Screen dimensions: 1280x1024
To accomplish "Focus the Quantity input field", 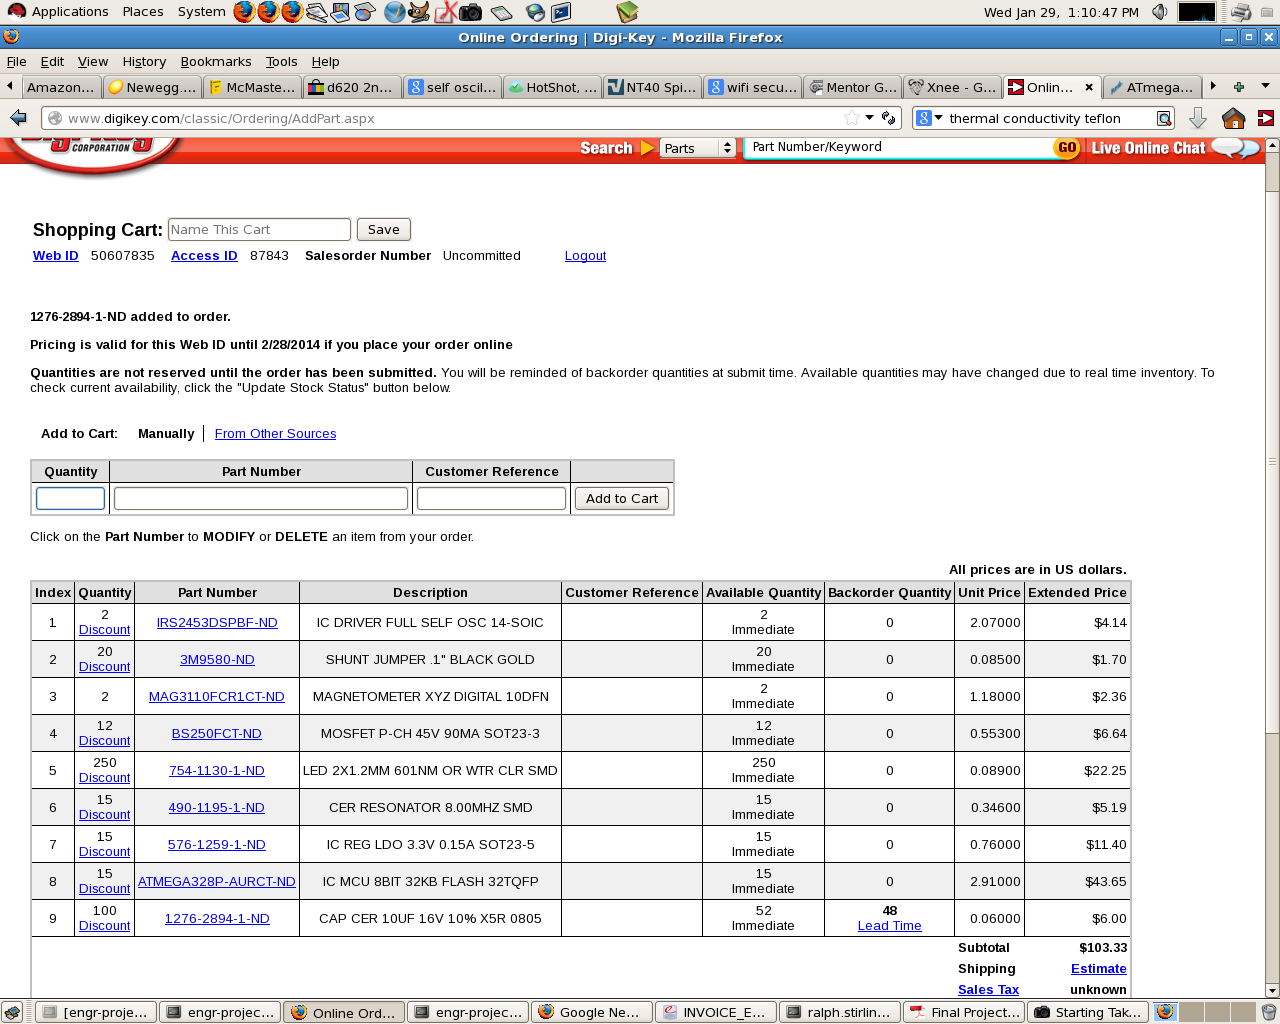I will pos(70,498).
